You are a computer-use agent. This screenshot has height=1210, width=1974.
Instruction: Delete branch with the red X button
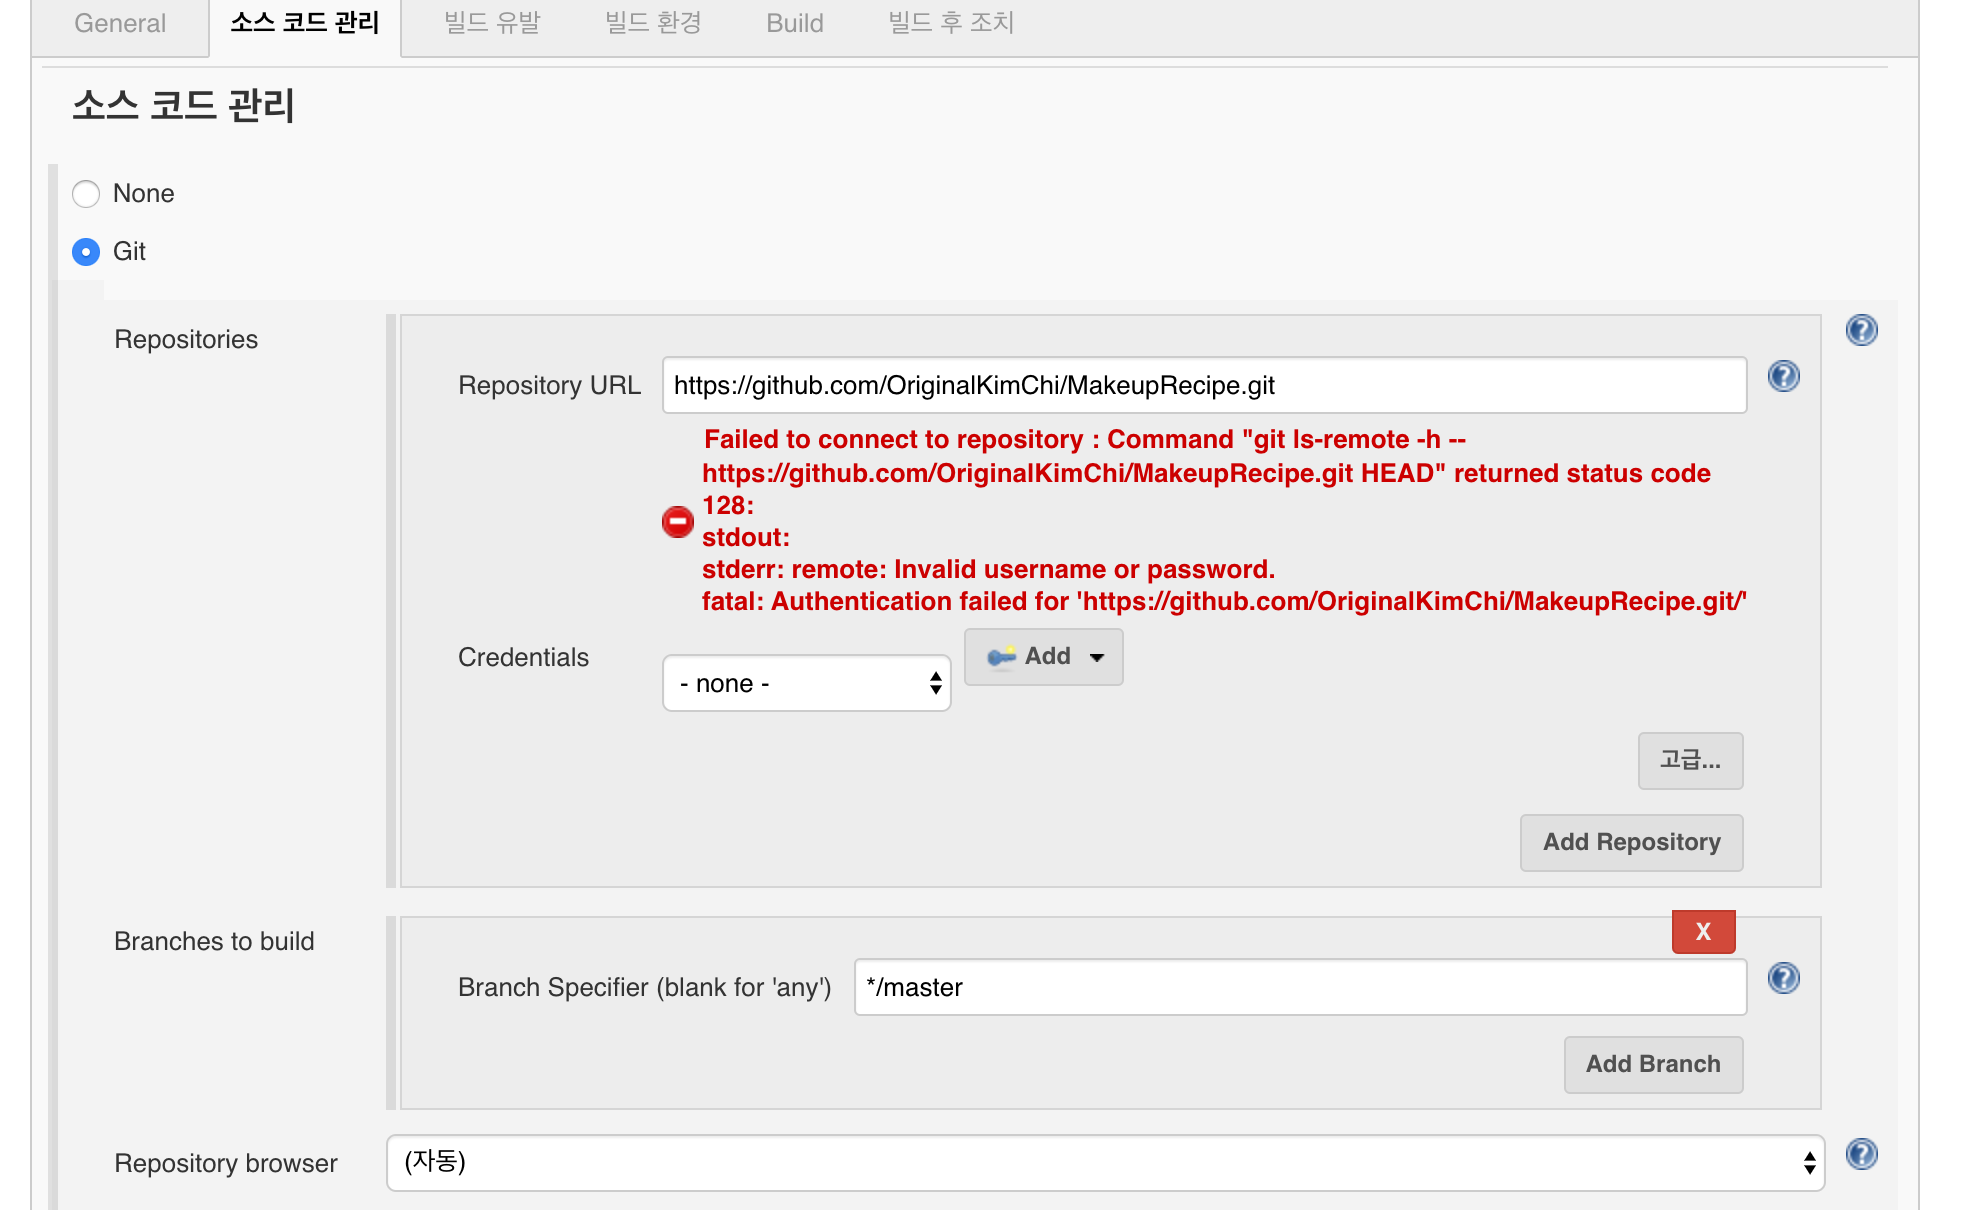[x=1703, y=932]
